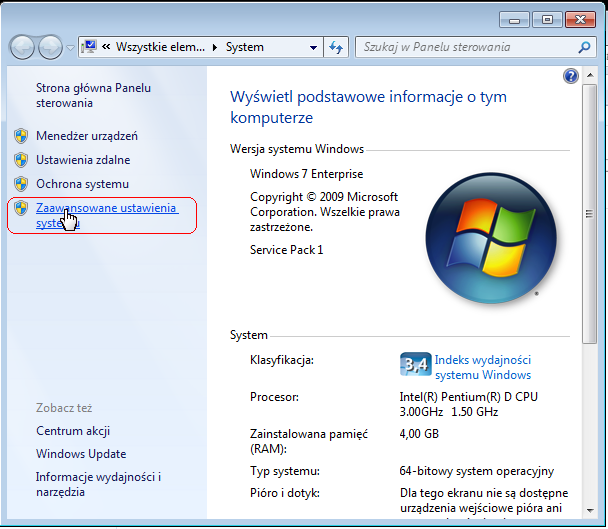This screenshot has height=529, width=608.
Task: Expand the arrow between Wszystkie elem... and System
Action: point(215,48)
